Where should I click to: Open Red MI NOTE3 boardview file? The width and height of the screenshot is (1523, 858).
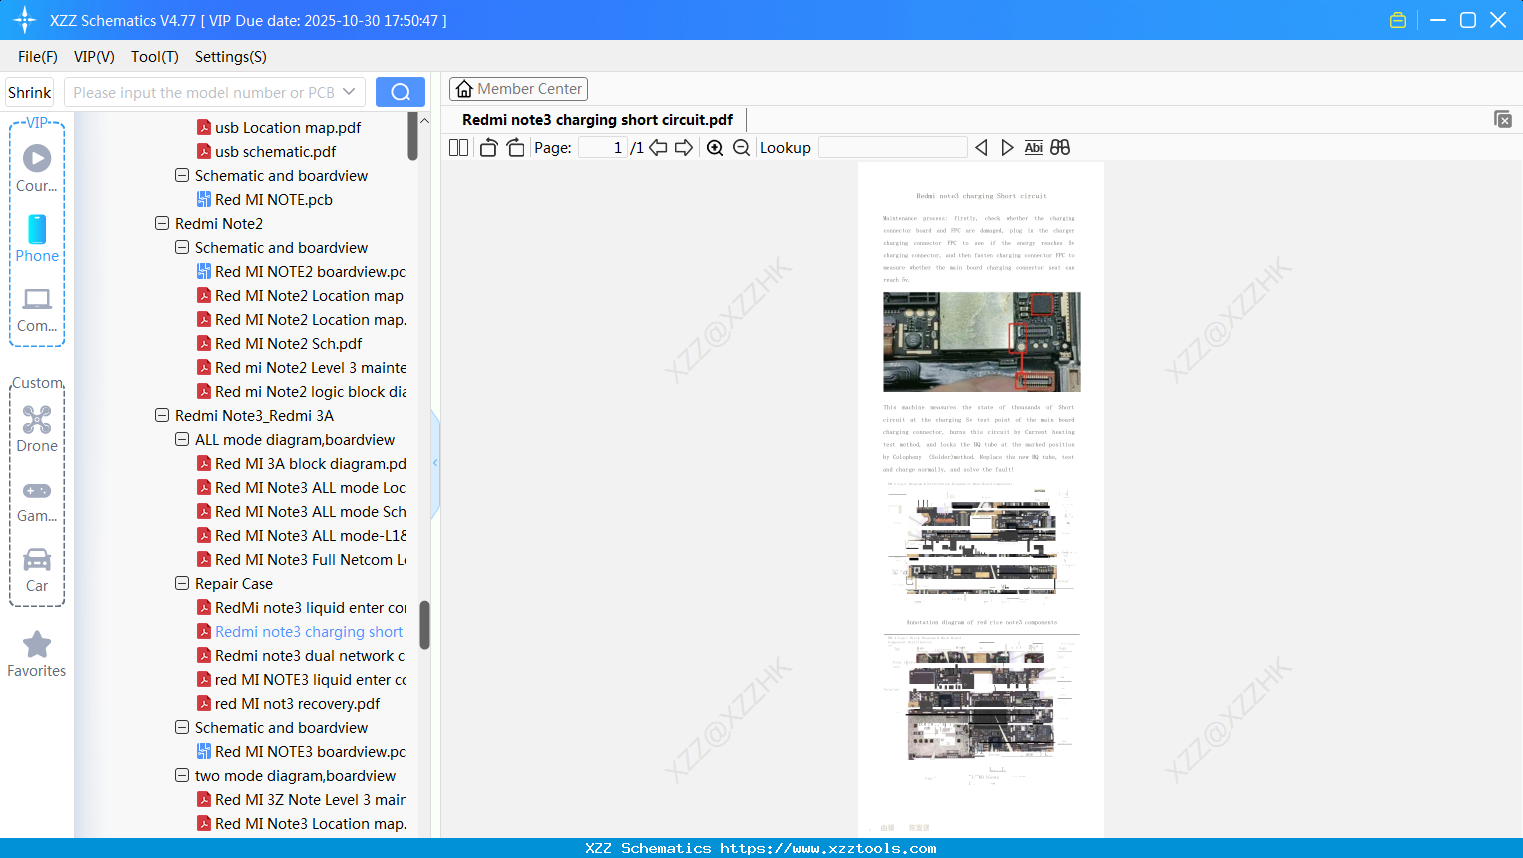coord(301,752)
